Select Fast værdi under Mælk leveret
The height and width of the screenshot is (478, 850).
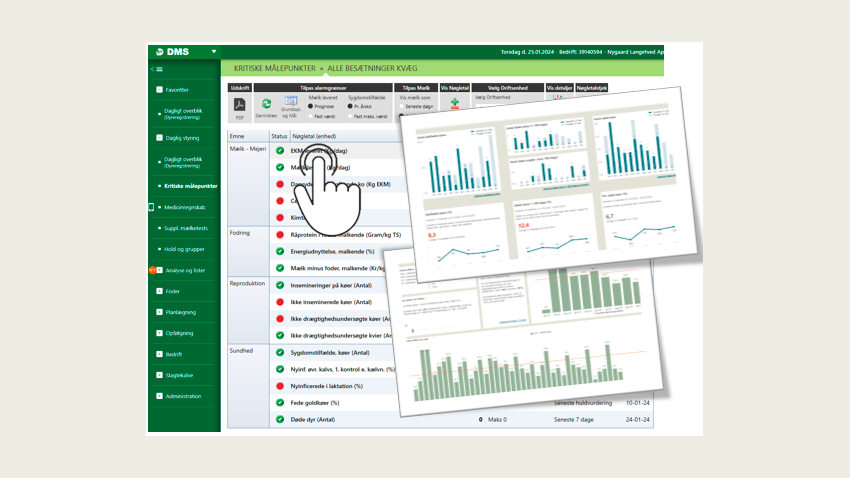(311, 116)
